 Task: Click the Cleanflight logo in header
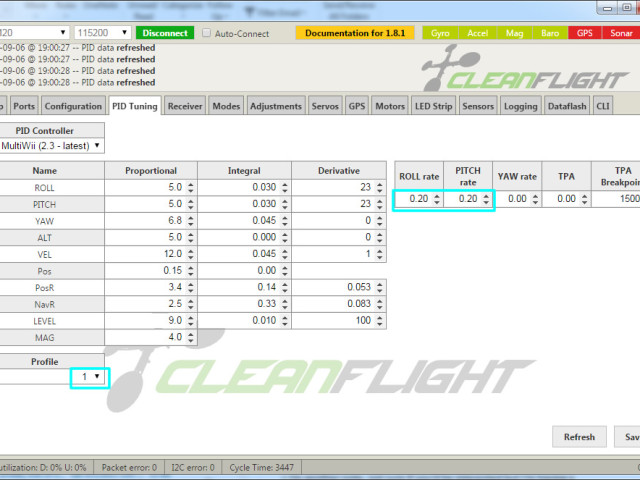[x=524, y=69]
